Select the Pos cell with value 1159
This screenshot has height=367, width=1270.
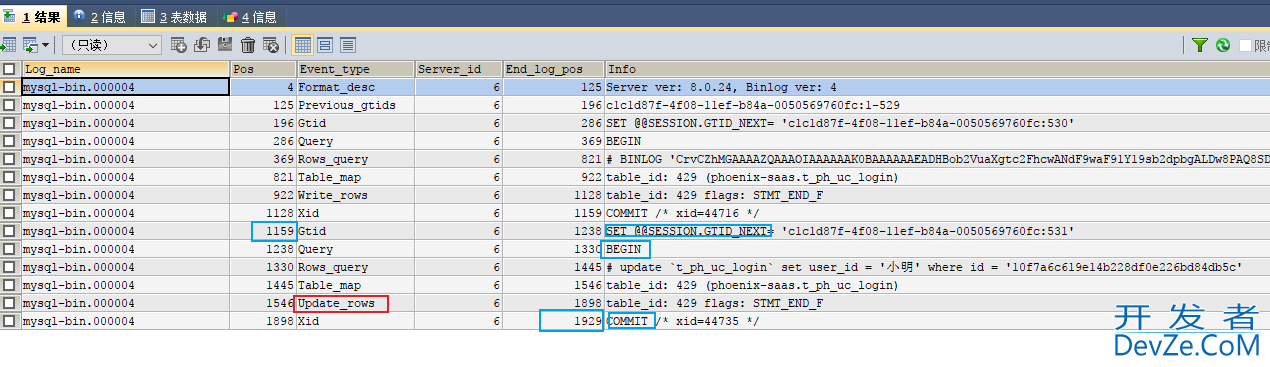(x=263, y=231)
